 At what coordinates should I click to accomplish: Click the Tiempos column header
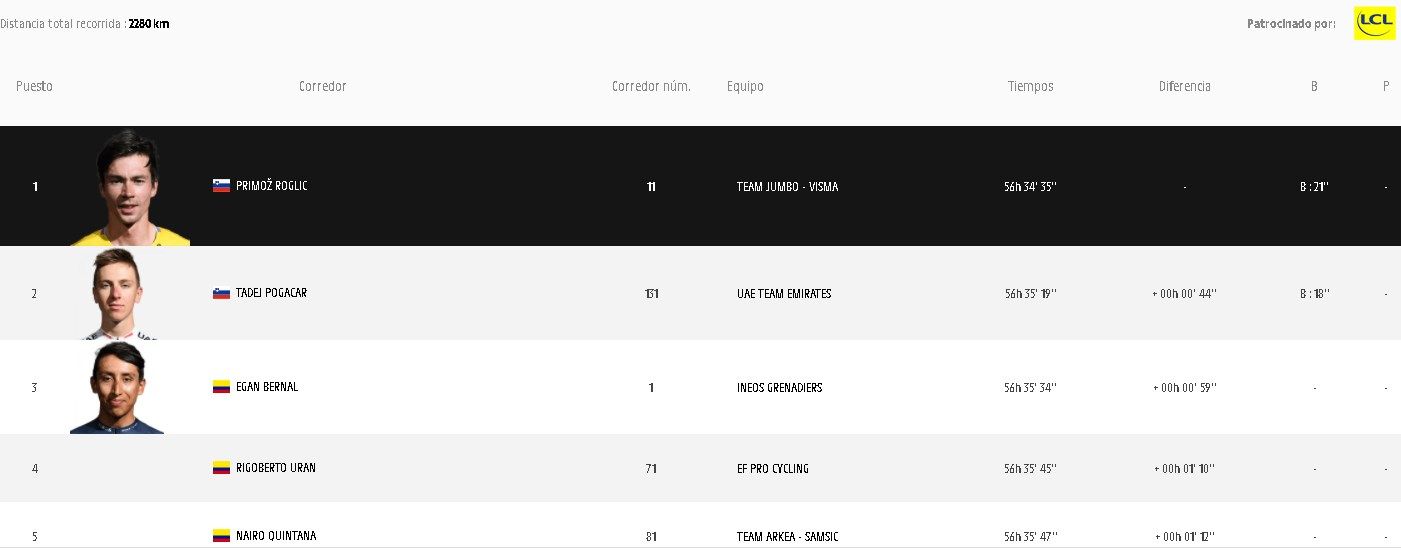click(1030, 87)
